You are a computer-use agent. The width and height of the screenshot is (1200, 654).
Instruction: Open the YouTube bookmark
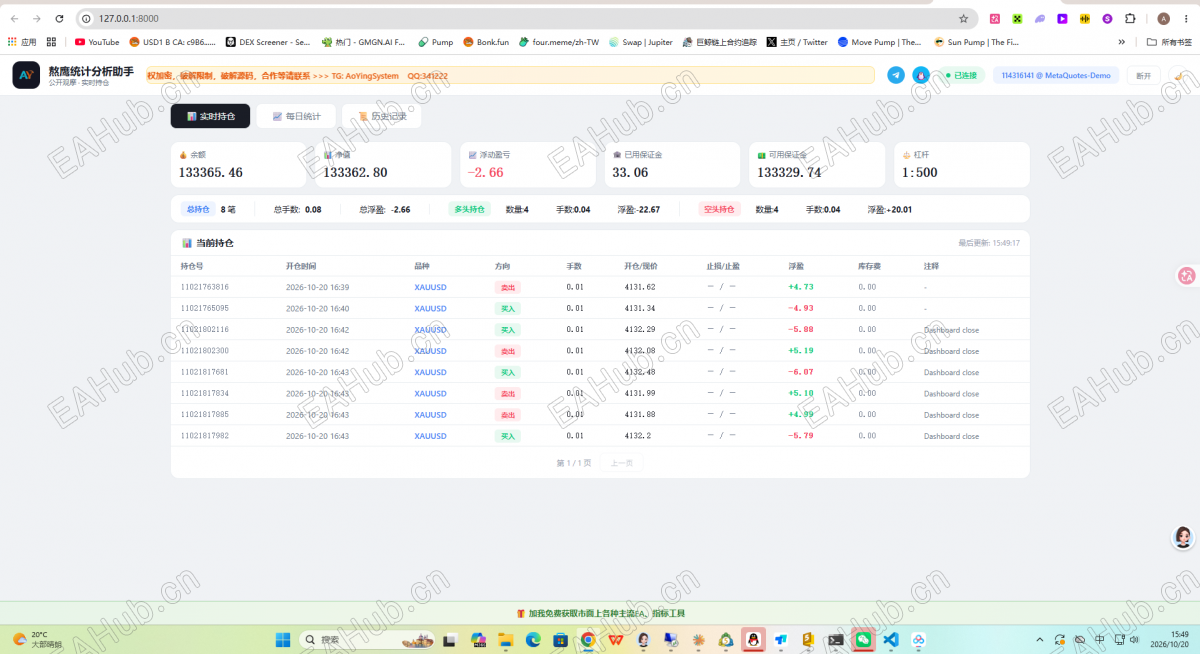click(x=97, y=42)
